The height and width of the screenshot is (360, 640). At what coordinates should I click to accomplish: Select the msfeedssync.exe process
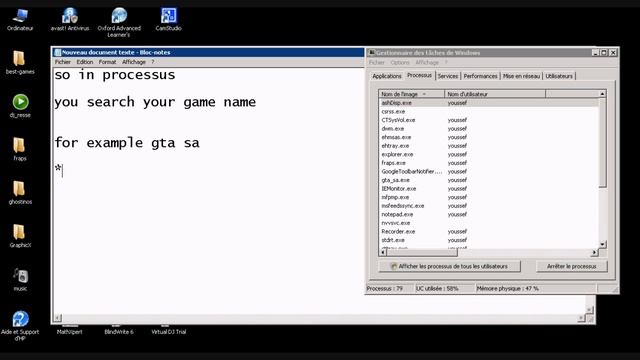(489, 206)
